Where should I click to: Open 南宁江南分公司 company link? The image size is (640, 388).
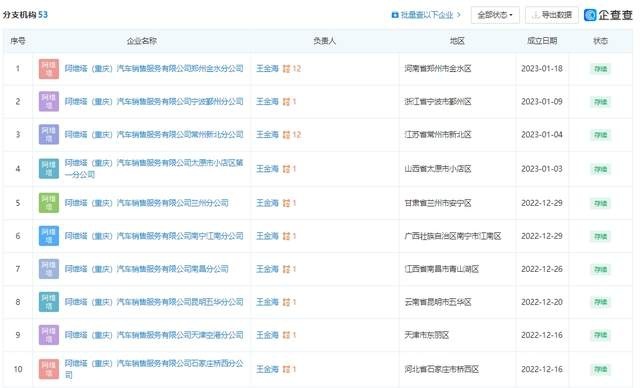[x=154, y=236]
